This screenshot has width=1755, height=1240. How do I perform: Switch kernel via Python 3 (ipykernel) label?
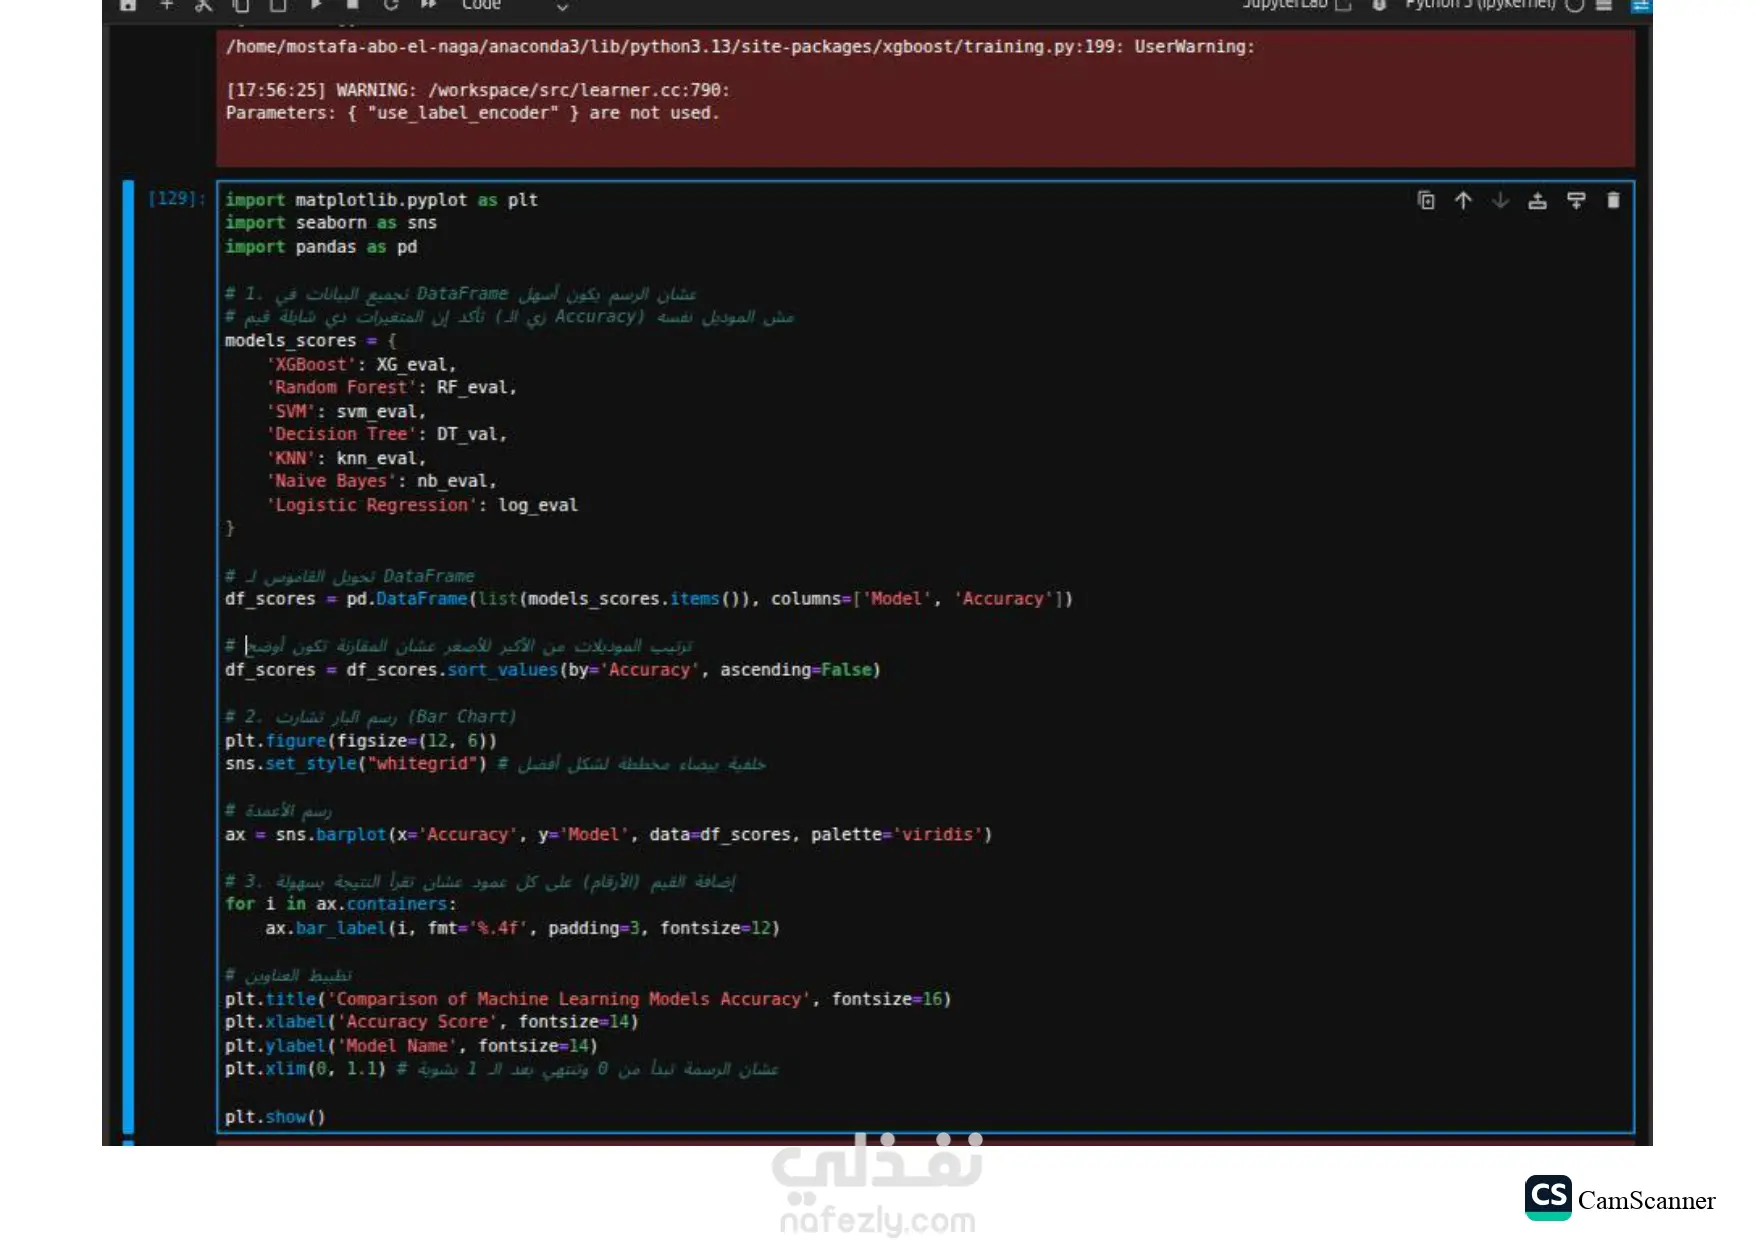coord(1480,5)
